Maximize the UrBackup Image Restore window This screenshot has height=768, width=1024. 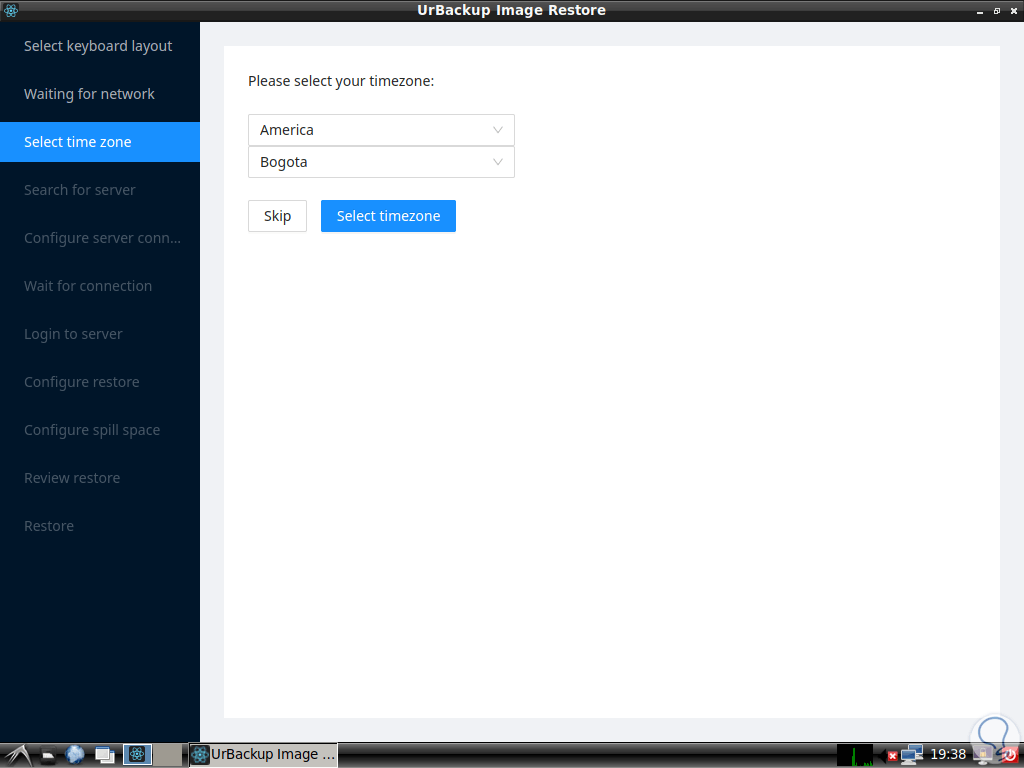click(997, 11)
